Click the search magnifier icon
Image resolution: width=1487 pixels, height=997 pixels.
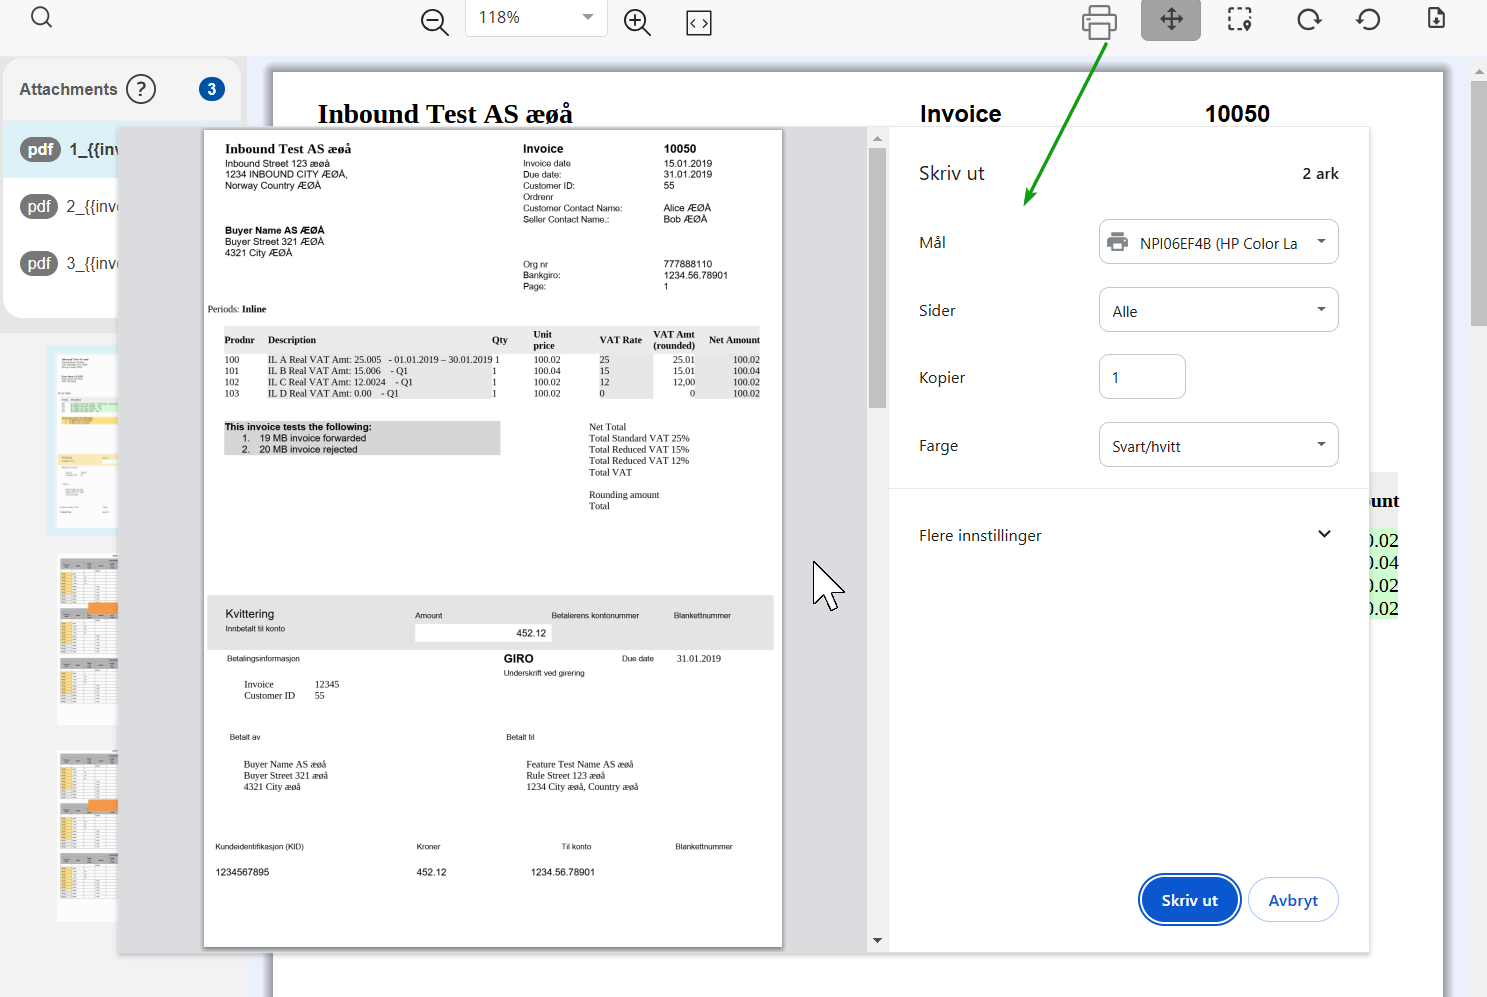41,17
